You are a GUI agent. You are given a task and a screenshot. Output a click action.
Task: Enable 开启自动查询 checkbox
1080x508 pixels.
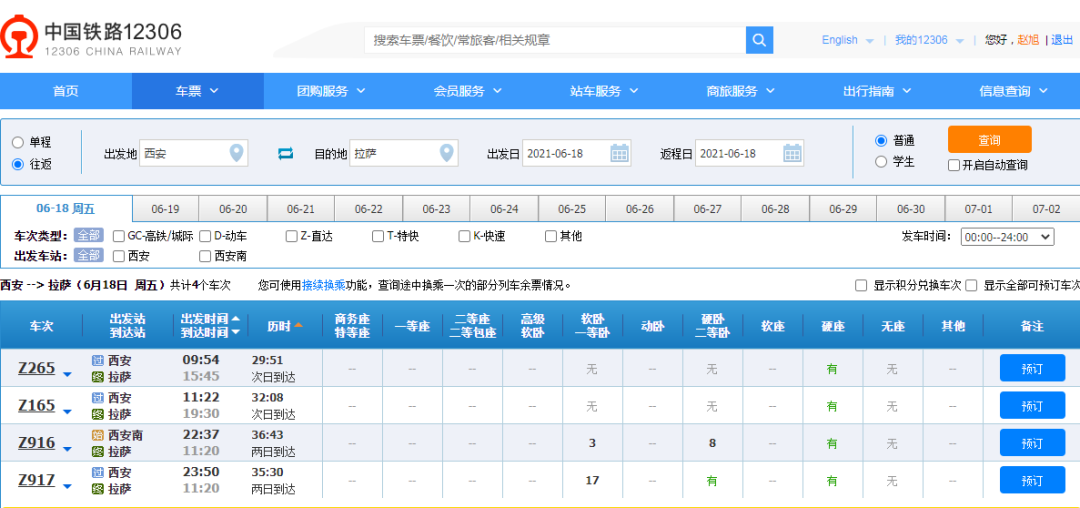click(x=954, y=165)
